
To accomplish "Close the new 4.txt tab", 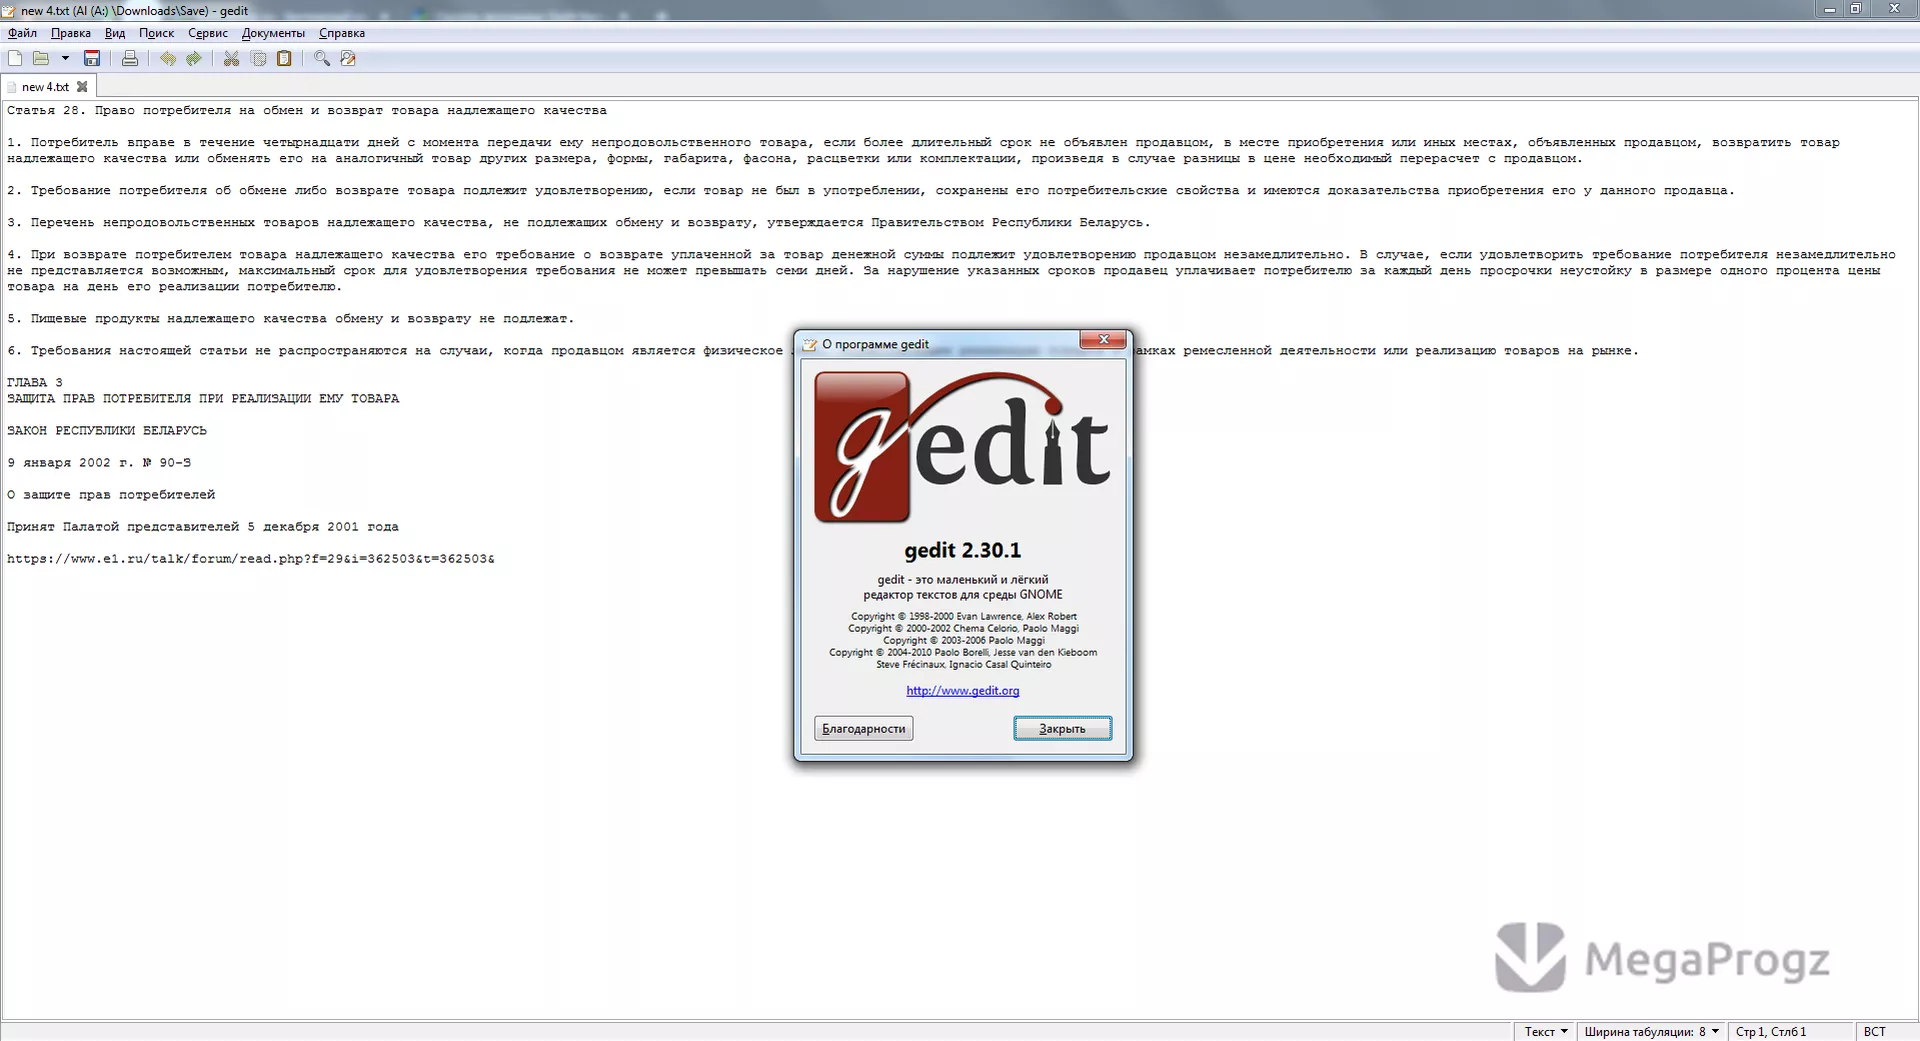I will (x=82, y=87).
